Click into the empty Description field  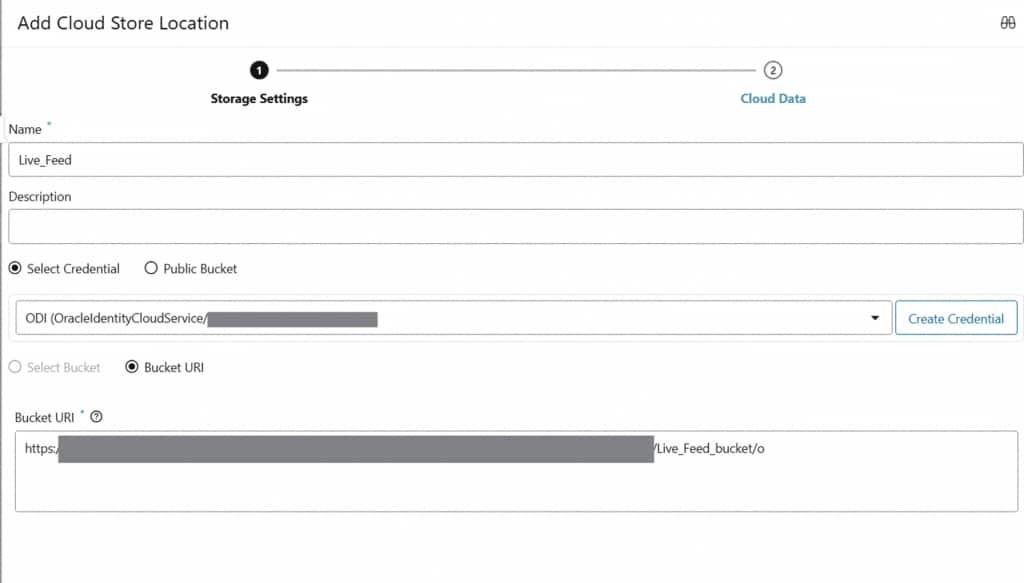tap(516, 226)
